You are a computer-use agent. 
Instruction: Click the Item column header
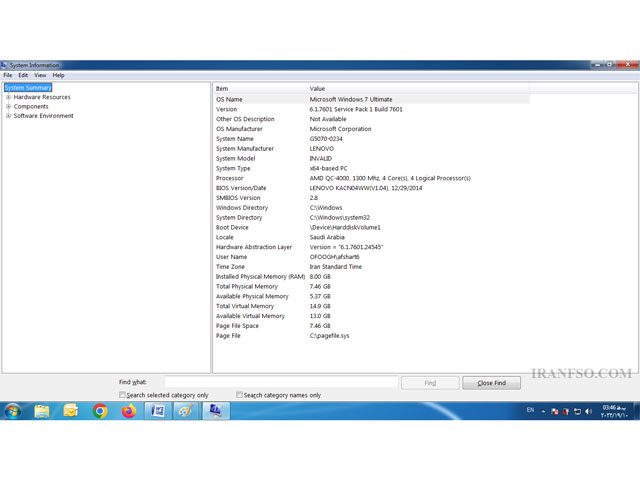260,89
